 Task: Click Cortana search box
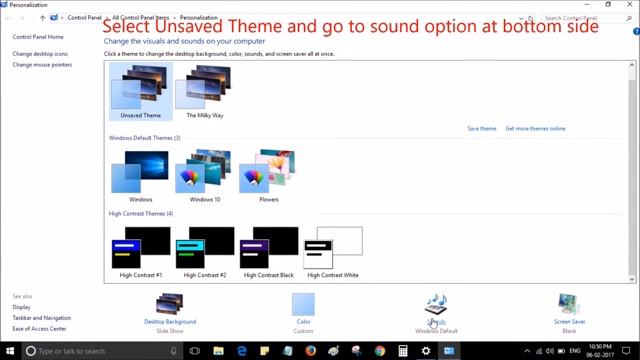[x=101, y=351]
